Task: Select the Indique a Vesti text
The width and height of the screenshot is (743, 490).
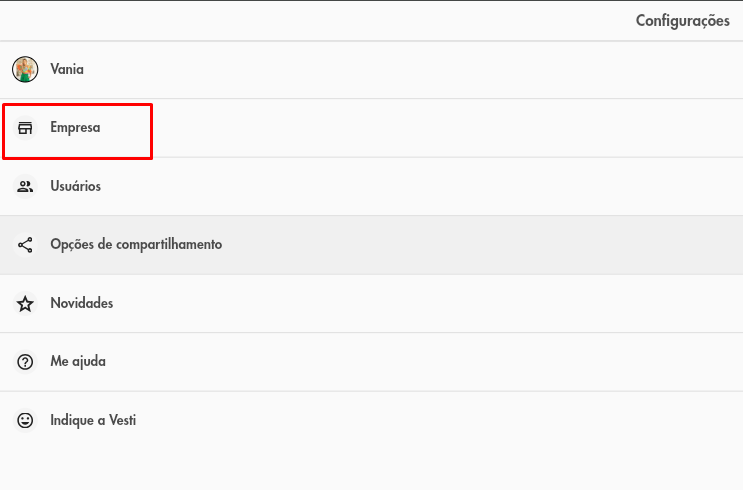Action: coord(93,420)
